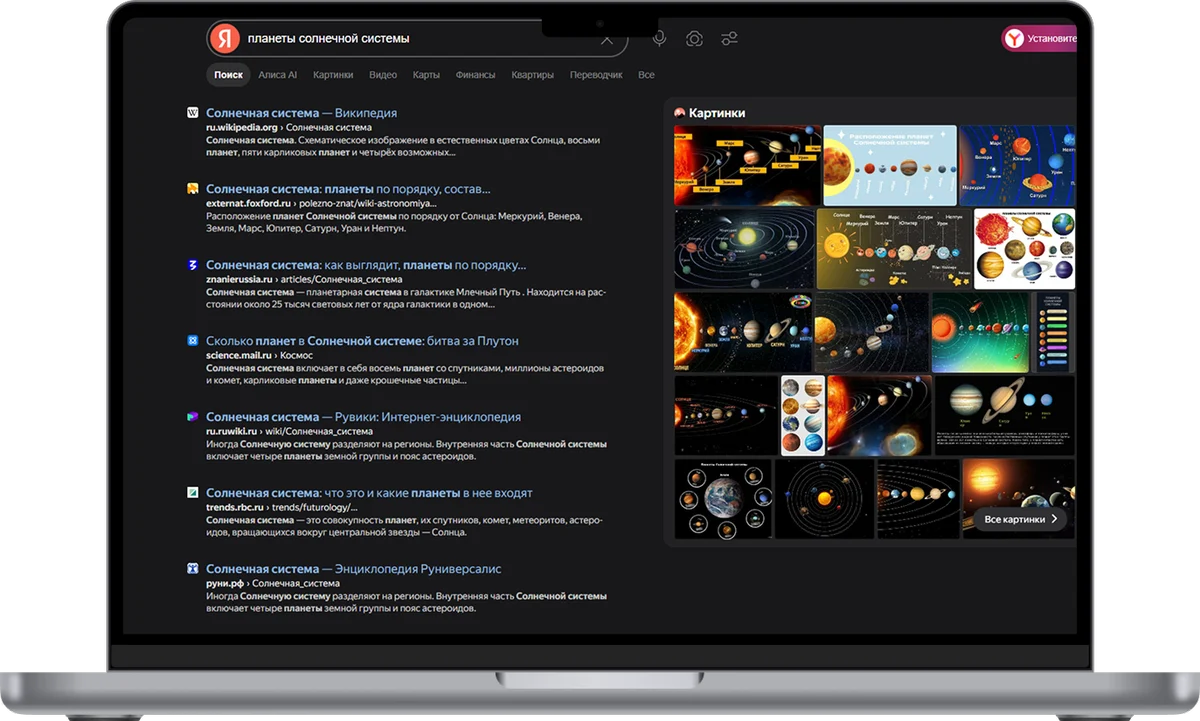The height and width of the screenshot is (721, 1200).
Task: Click the Установите Yandex browser button
Action: pyautogui.click(x=1040, y=39)
